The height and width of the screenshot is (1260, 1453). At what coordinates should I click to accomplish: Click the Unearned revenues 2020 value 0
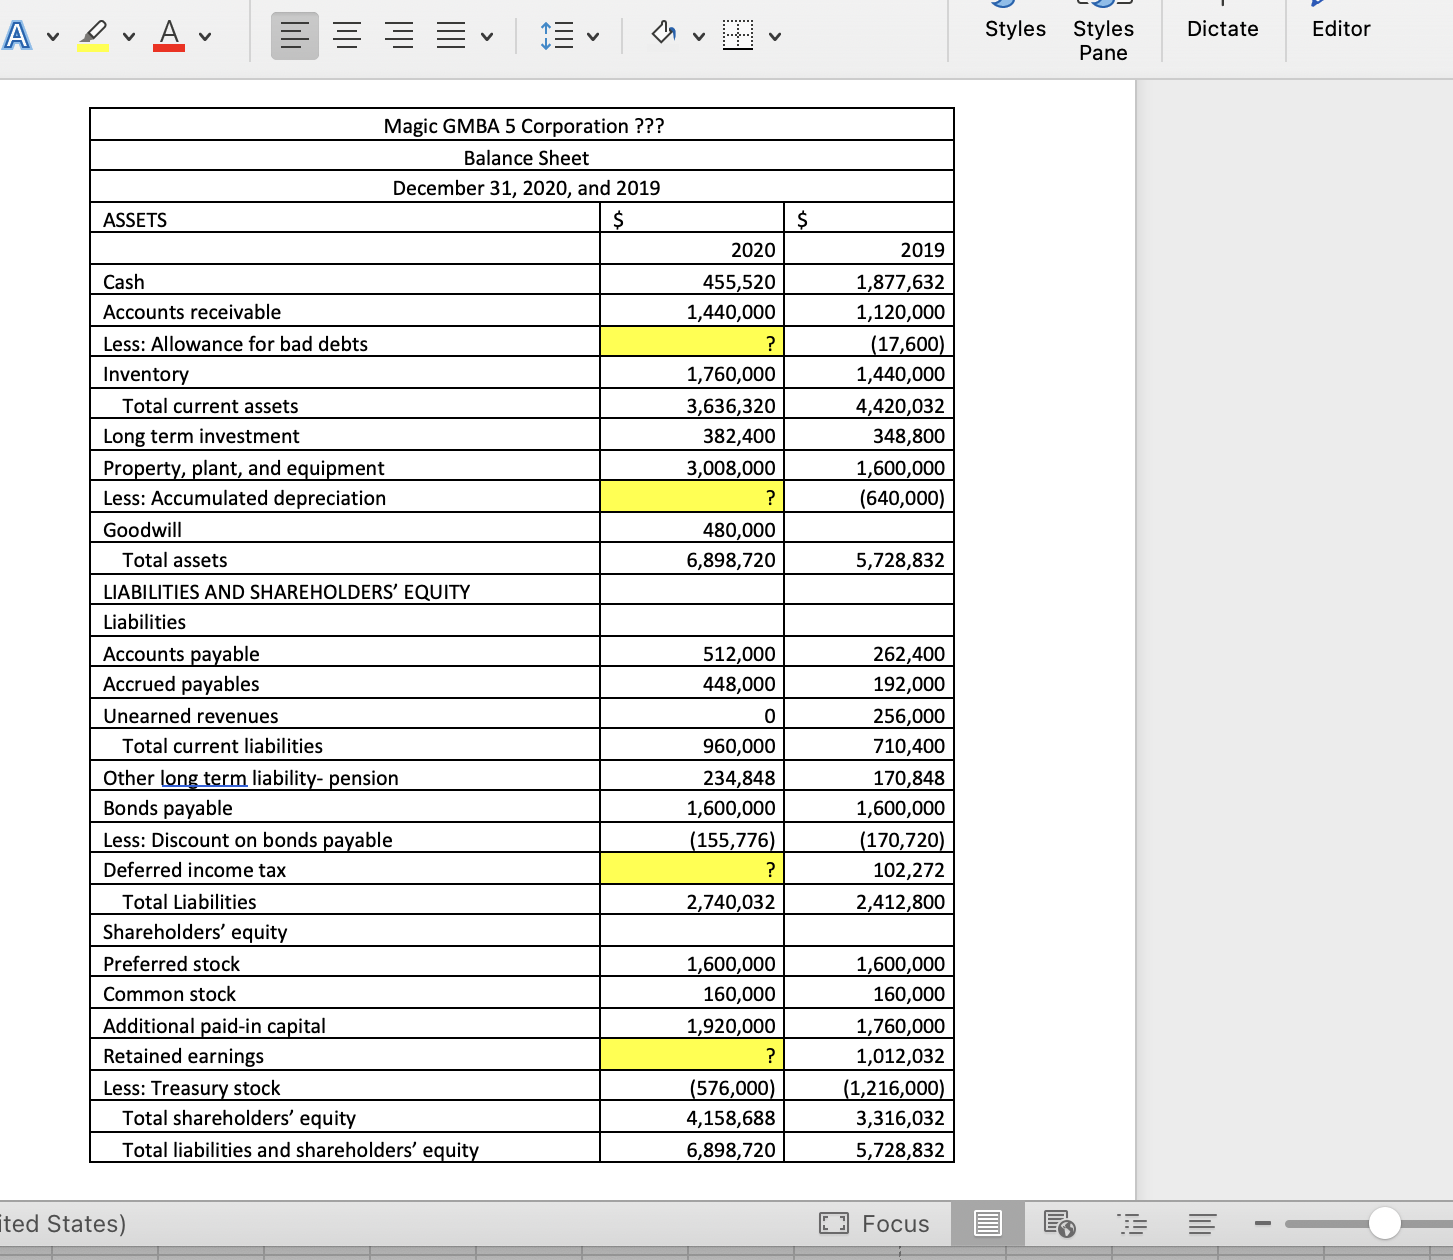pos(769,716)
